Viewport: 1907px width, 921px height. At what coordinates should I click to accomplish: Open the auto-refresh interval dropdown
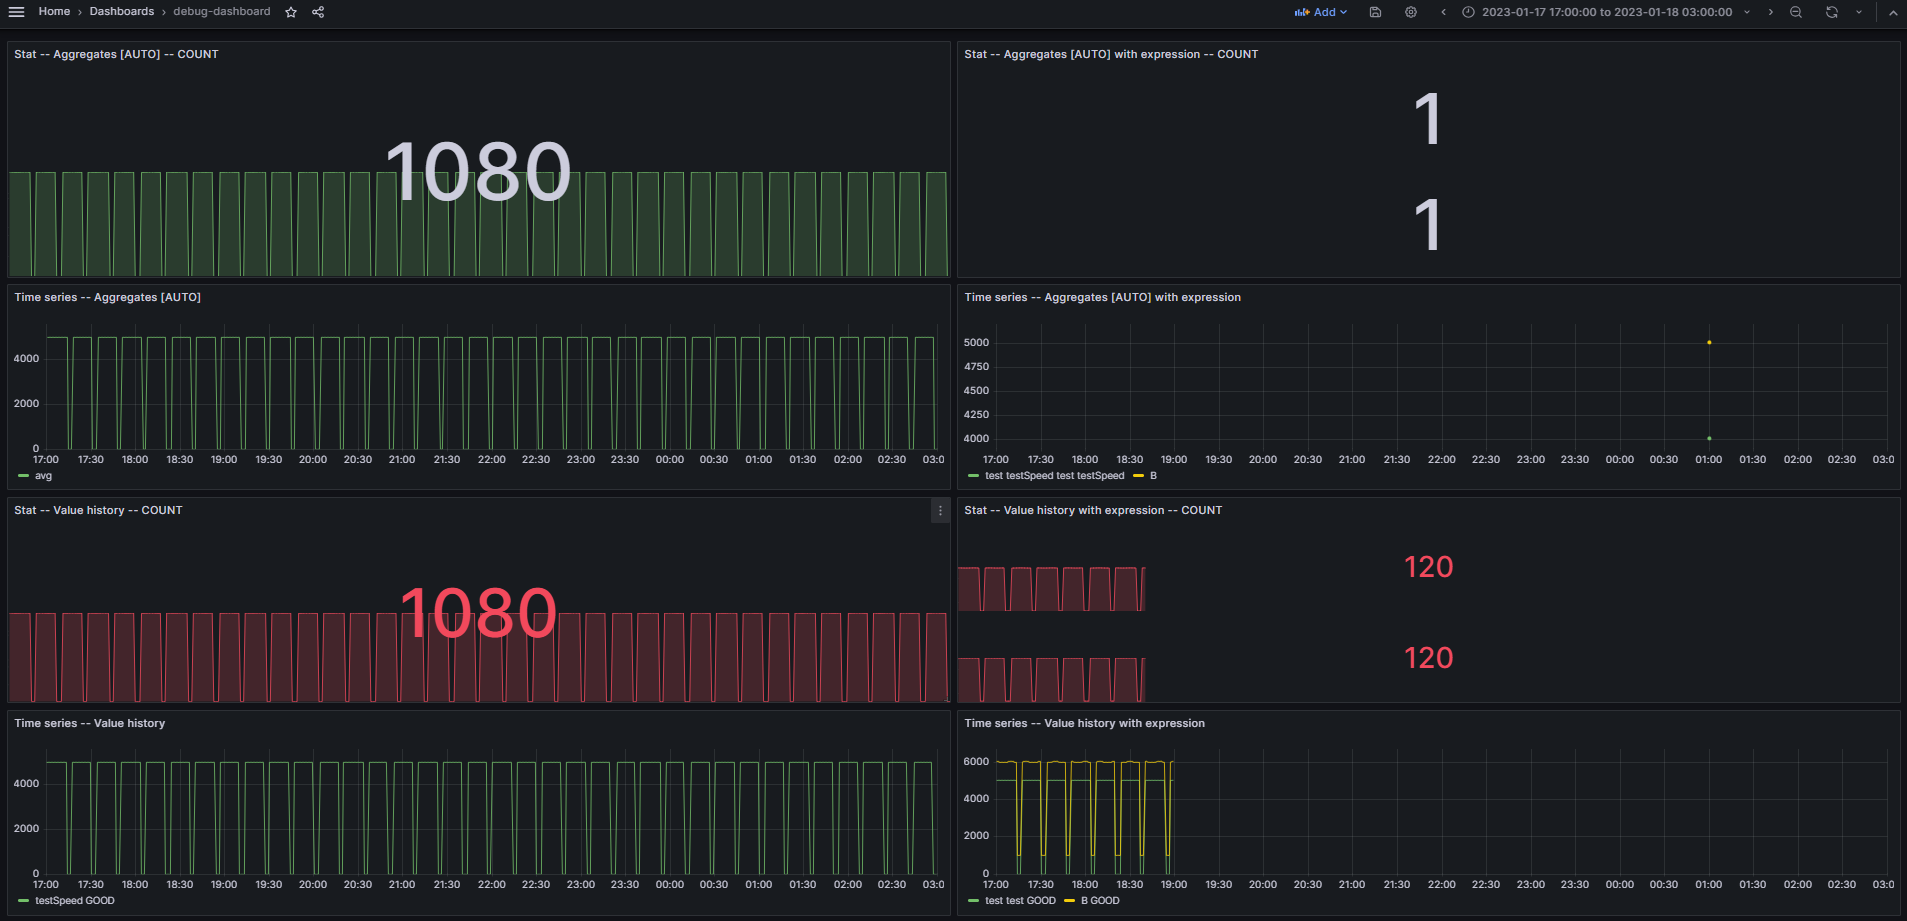click(1859, 12)
